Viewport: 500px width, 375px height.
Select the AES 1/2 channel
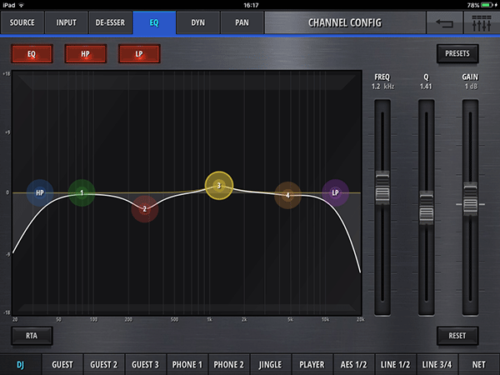[354, 365]
